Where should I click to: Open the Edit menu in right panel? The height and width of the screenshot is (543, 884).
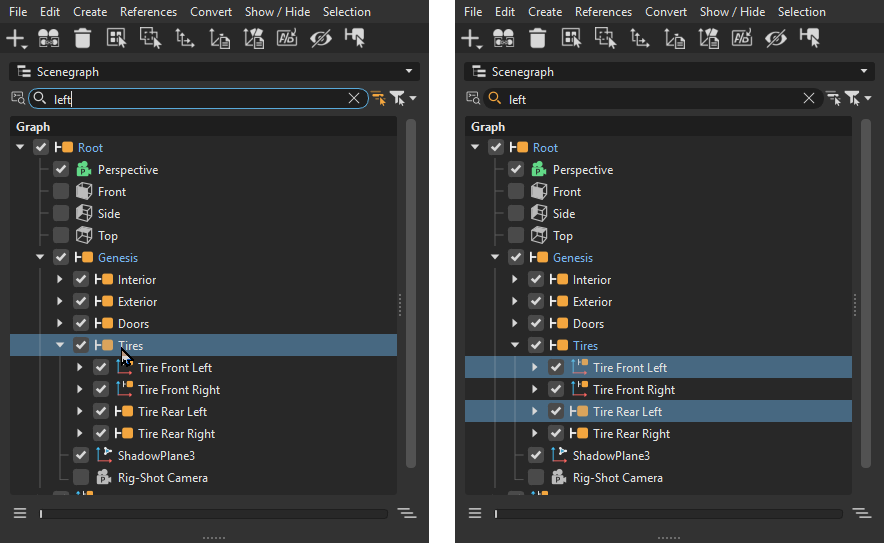(505, 12)
